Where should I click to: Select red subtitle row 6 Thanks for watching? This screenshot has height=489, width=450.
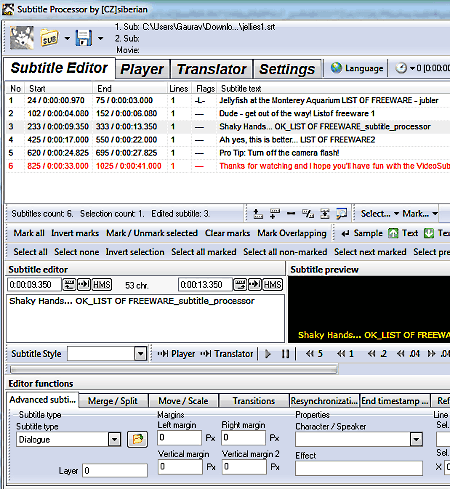228,166
